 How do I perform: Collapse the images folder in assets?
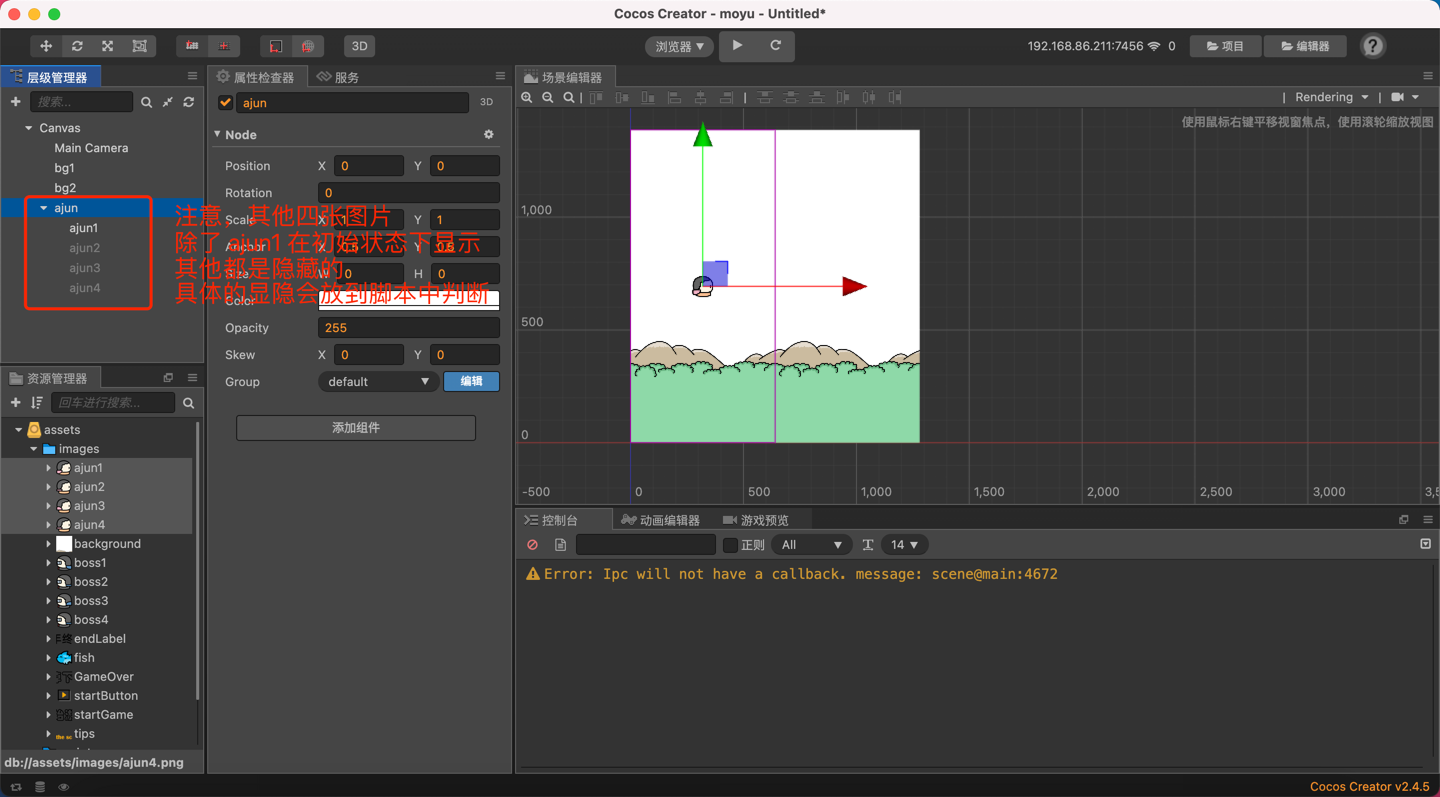[x=34, y=449]
